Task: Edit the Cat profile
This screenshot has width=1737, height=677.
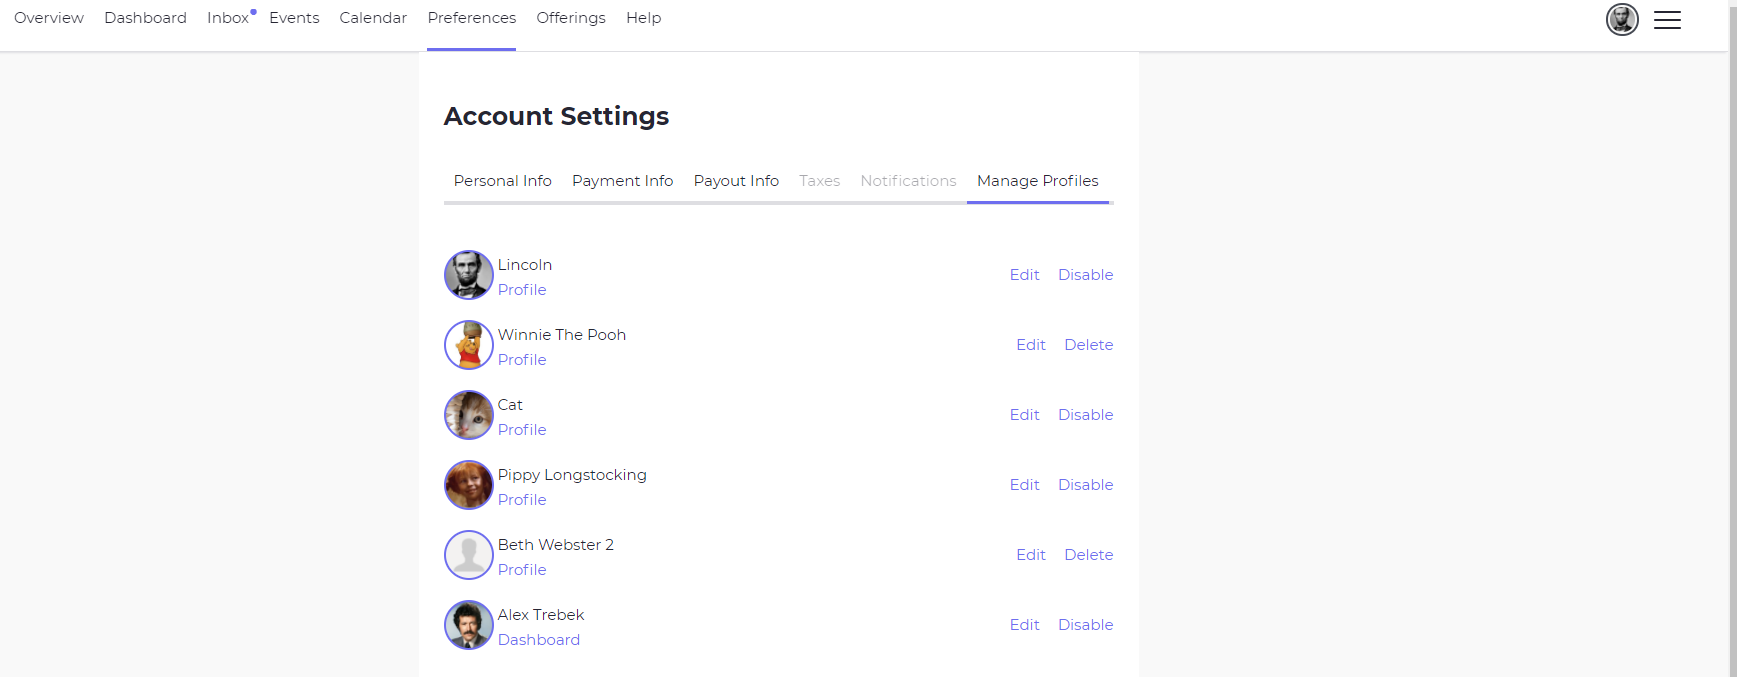Action: pyautogui.click(x=1024, y=415)
